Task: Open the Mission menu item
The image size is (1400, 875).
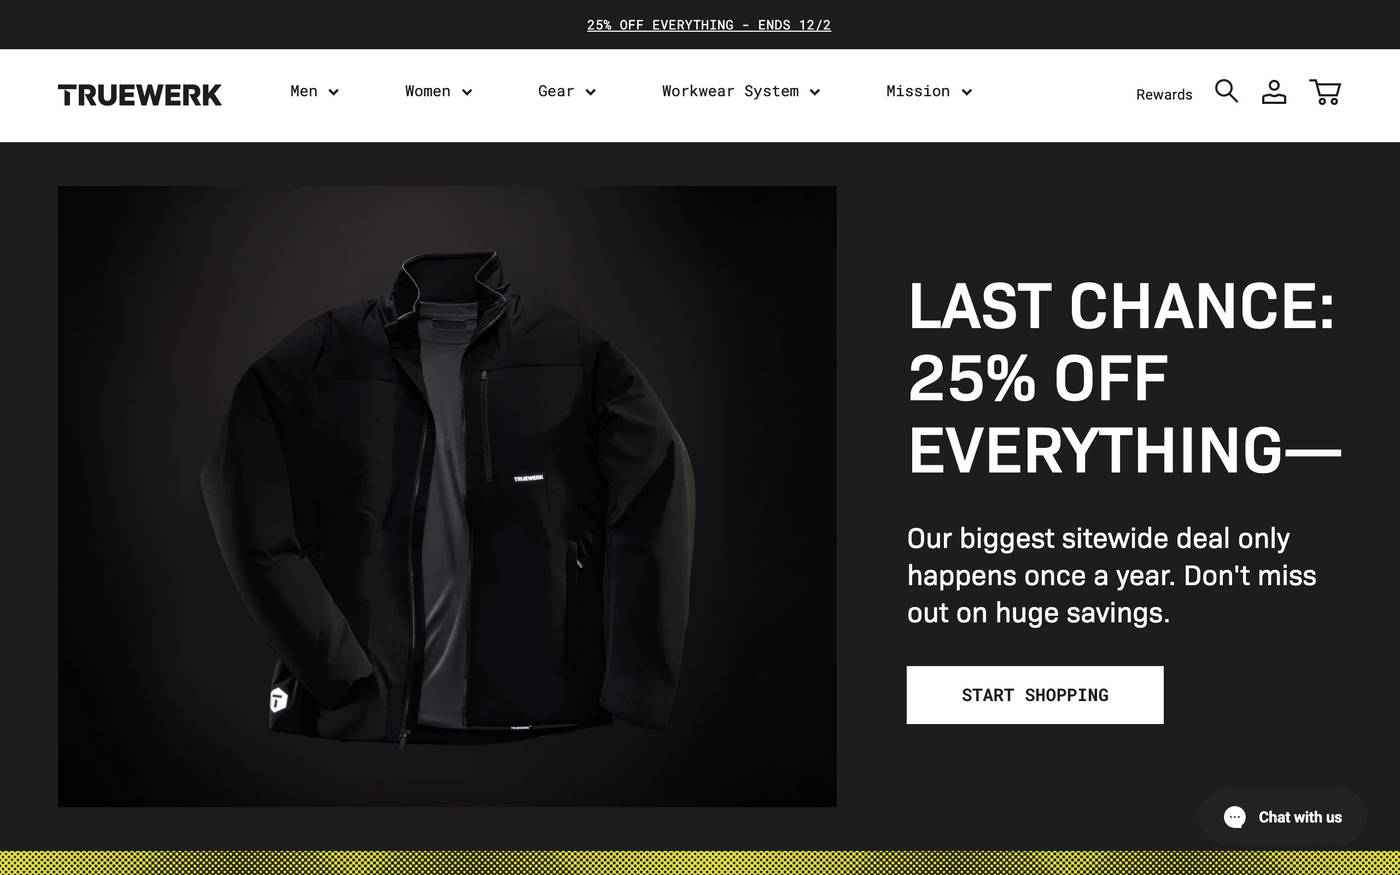Action: coord(918,91)
